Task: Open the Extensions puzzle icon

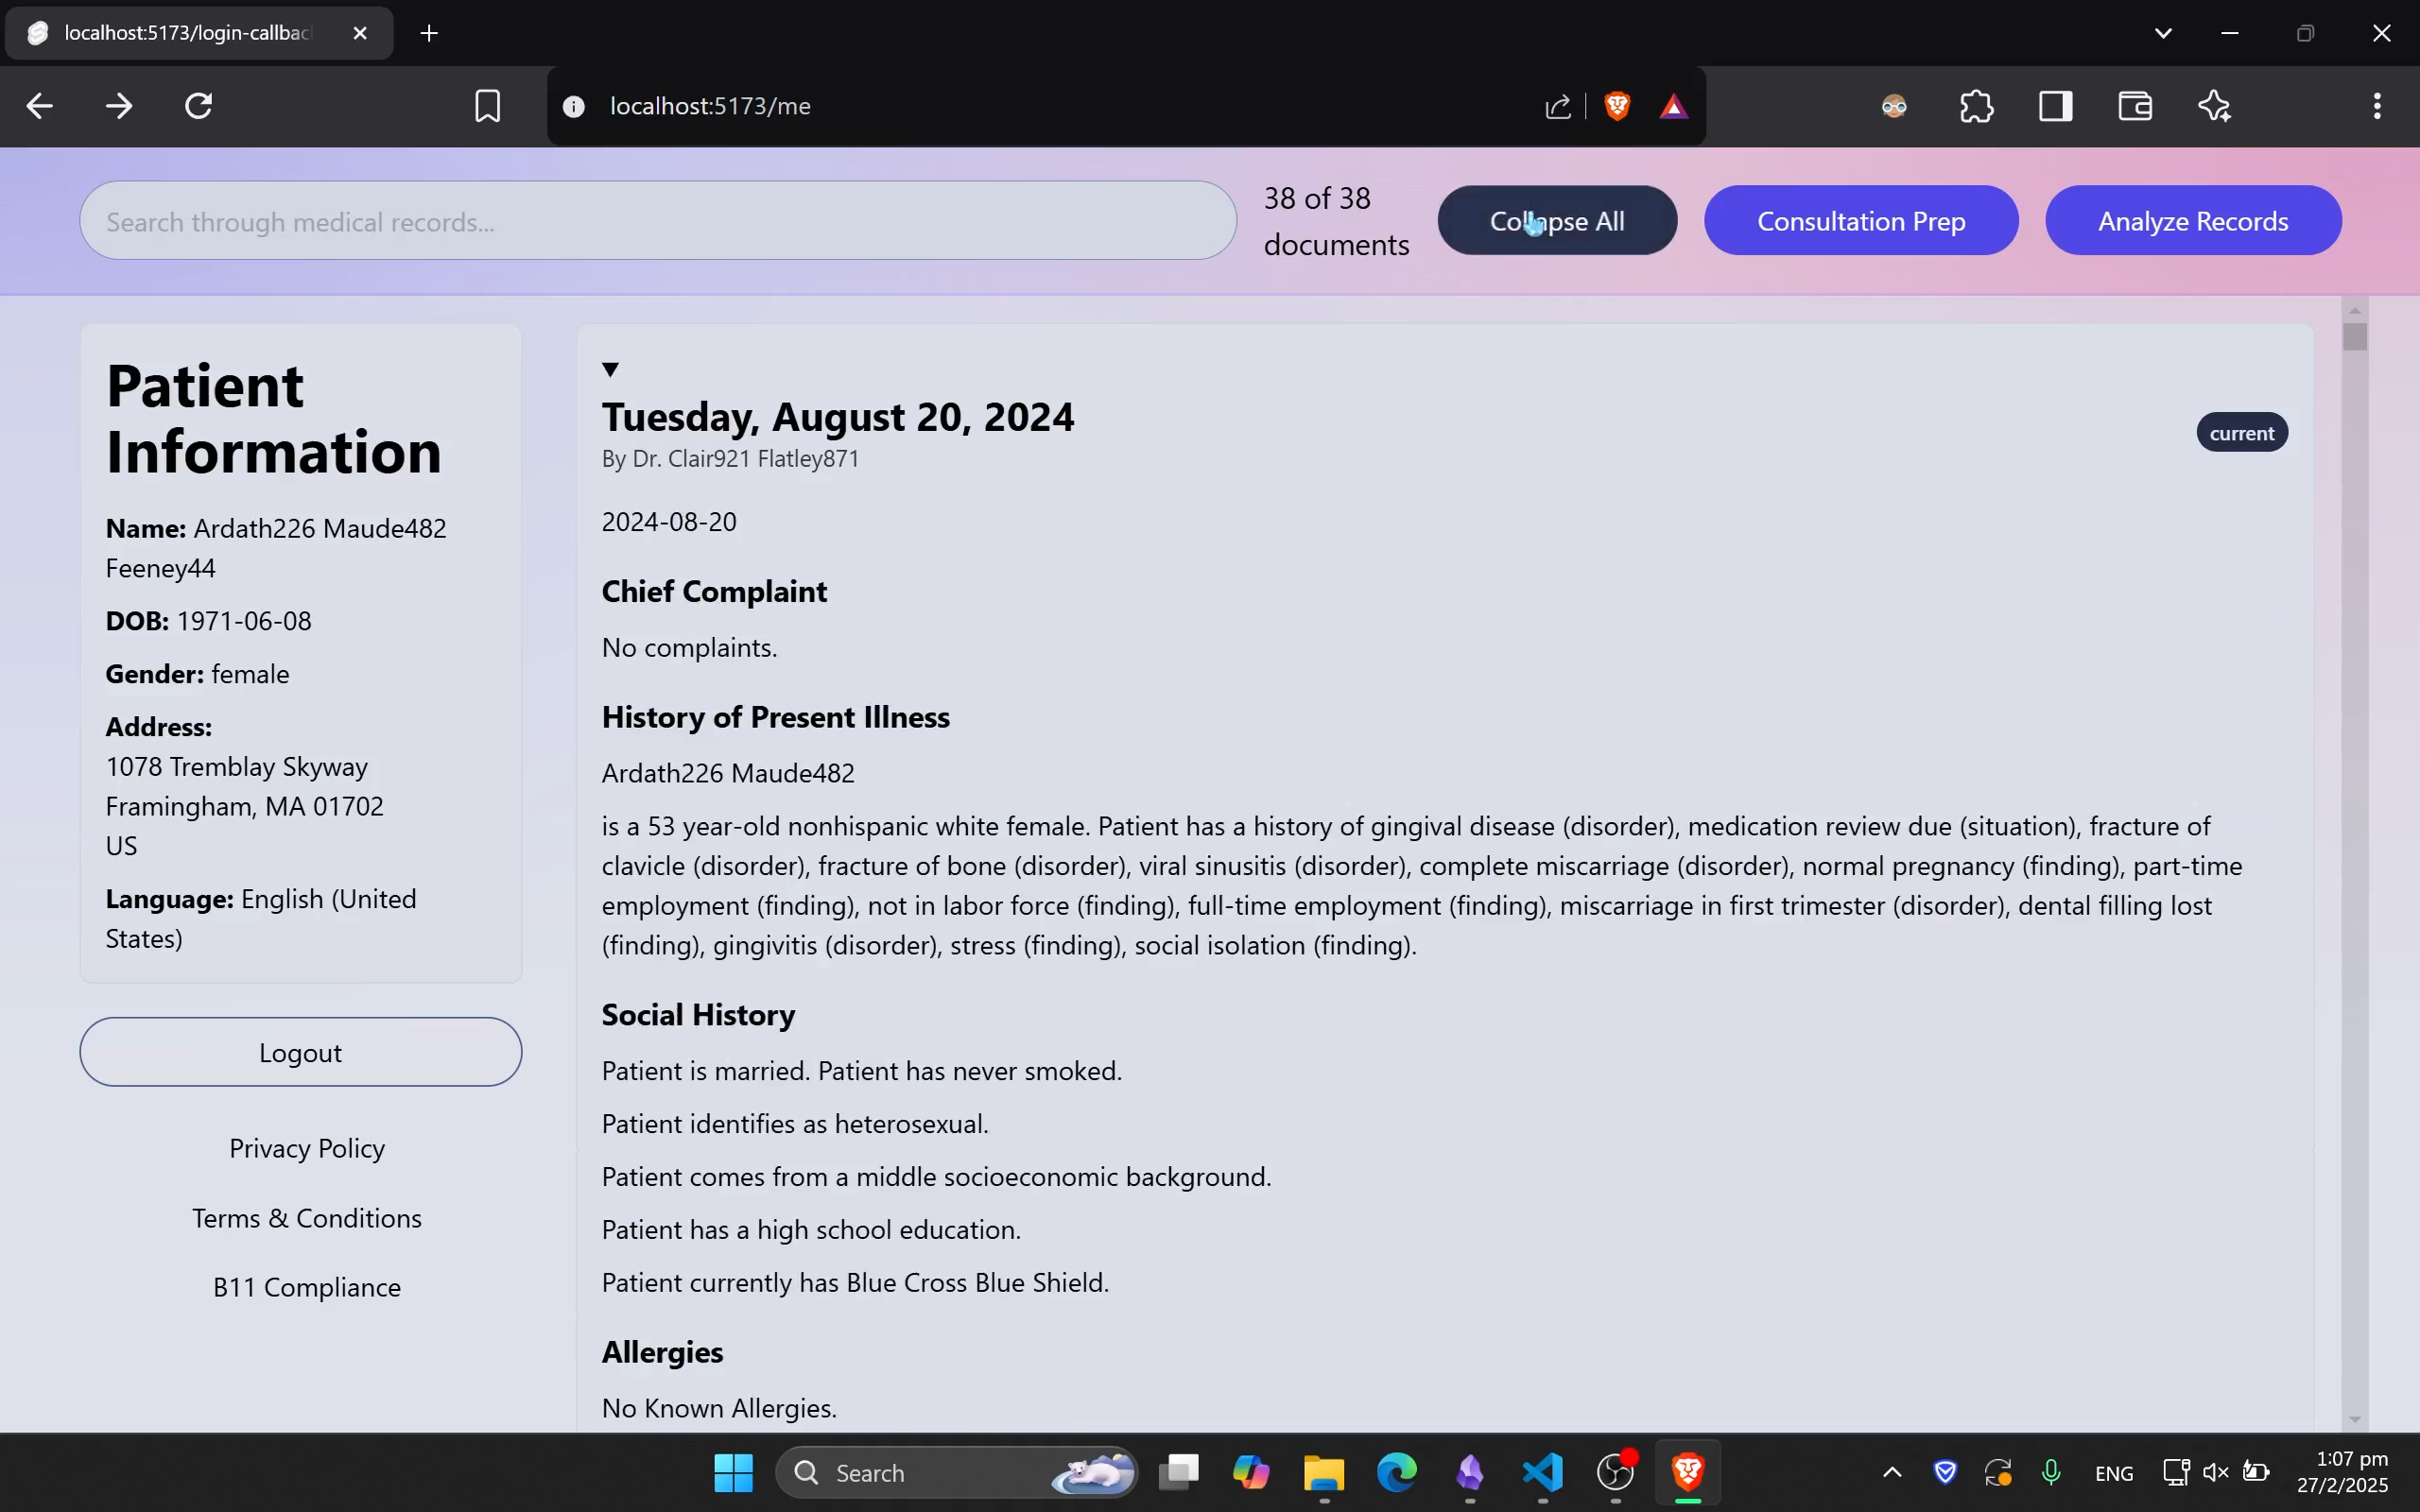Action: click(x=1976, y=106)
